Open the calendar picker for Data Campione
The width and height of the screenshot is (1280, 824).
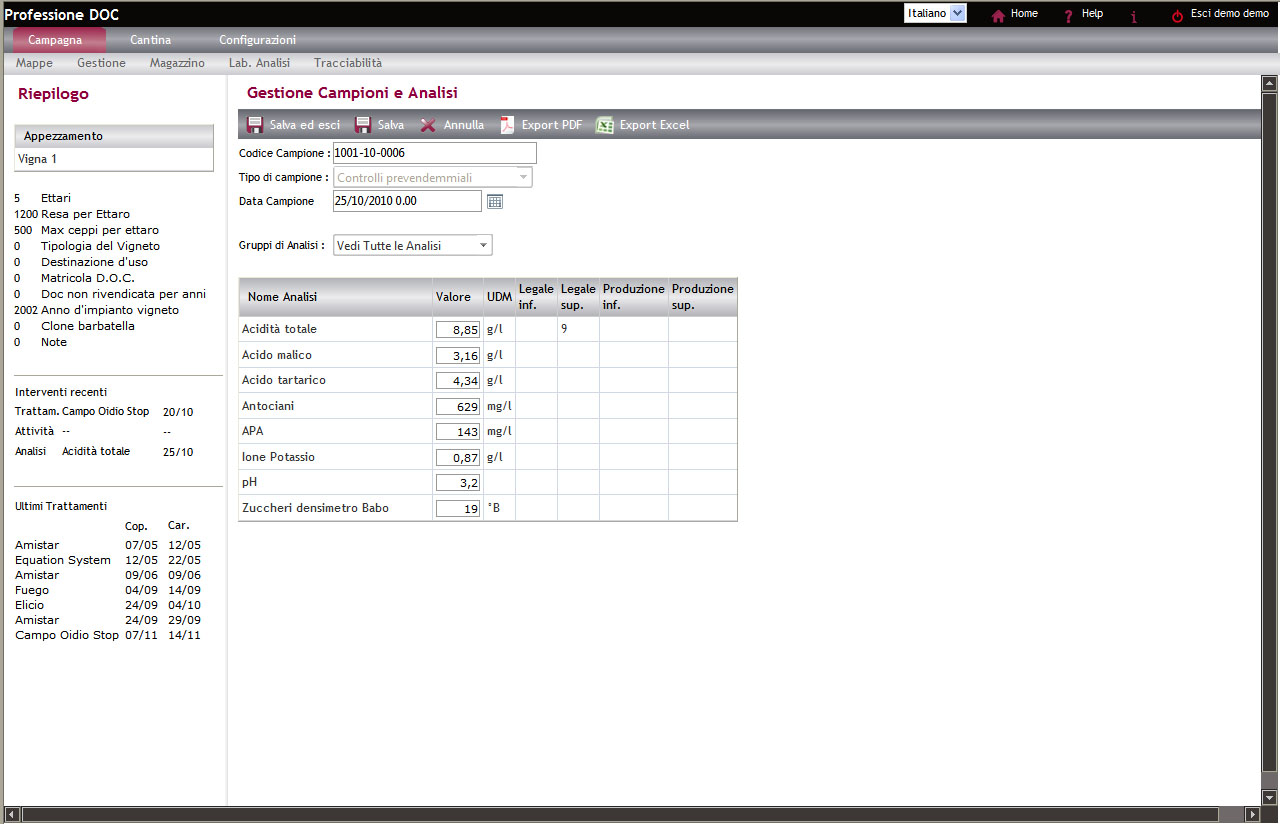(x=495, y=201)
